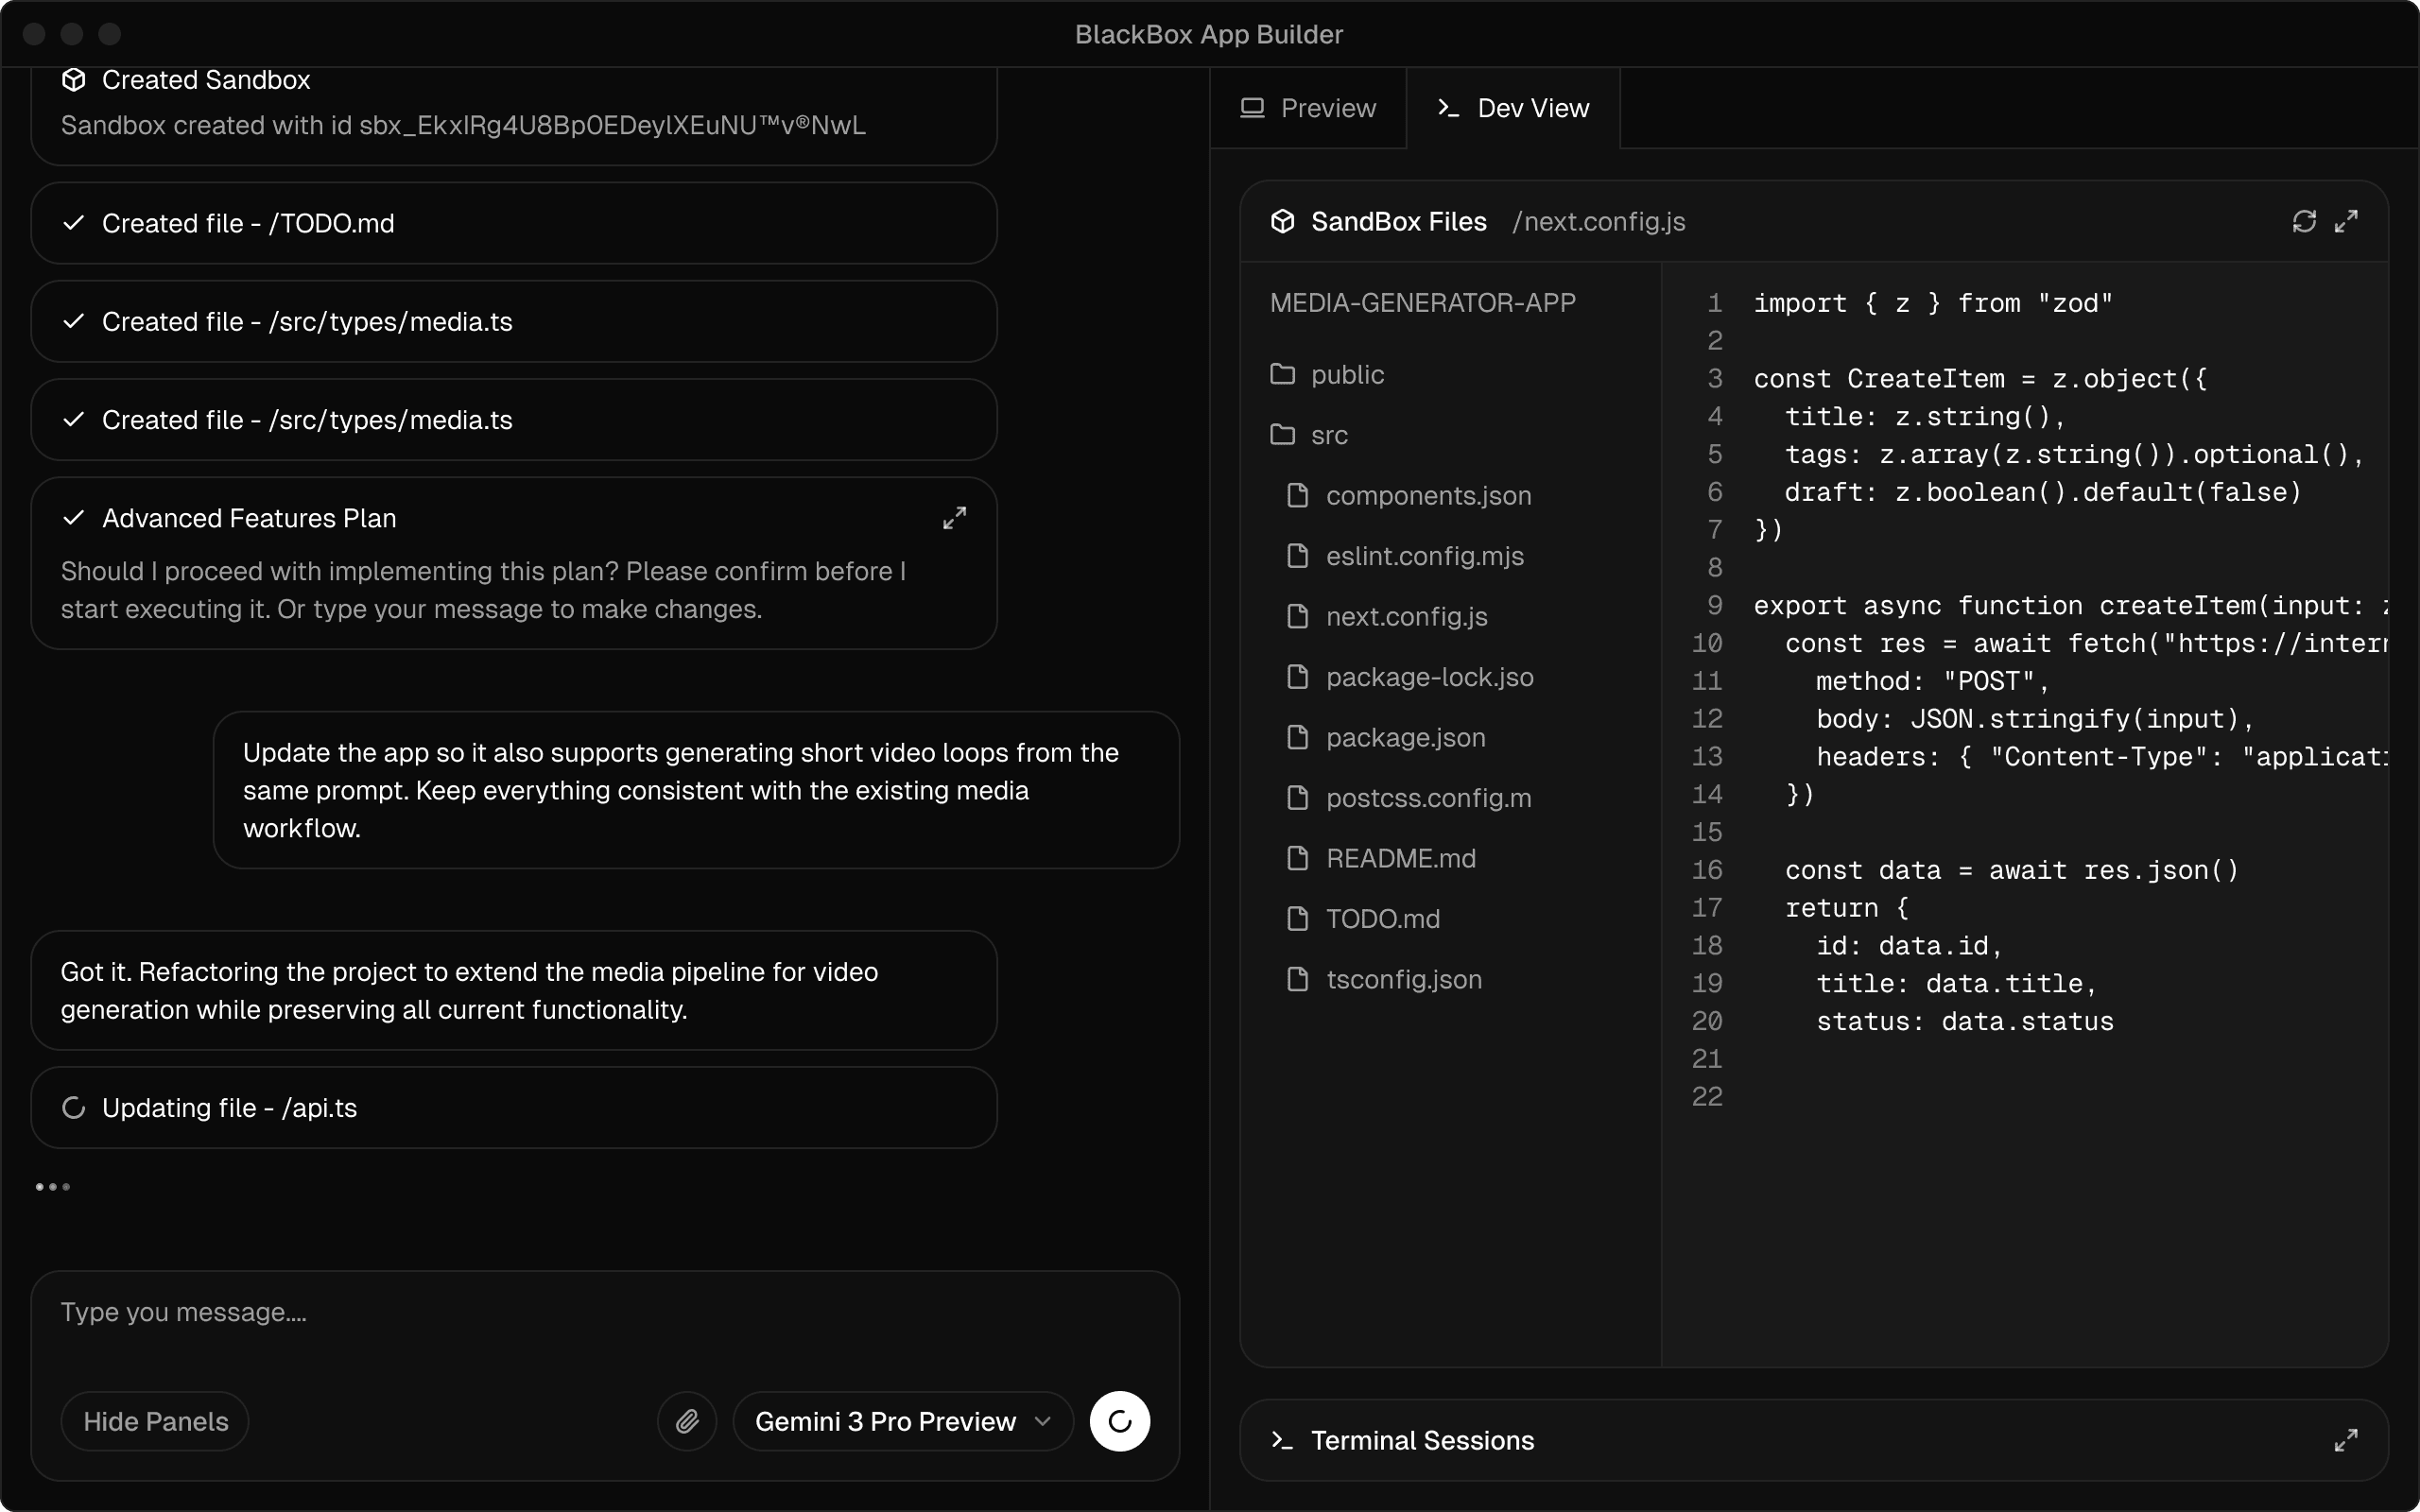The image size is (2420, 1512).
Task: Expand the public folder
Action: 1346,375
